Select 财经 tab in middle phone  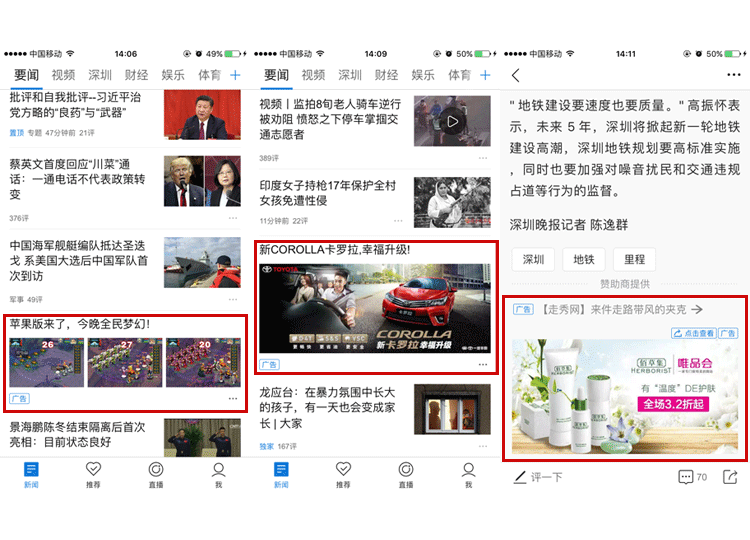pos(386,75)
